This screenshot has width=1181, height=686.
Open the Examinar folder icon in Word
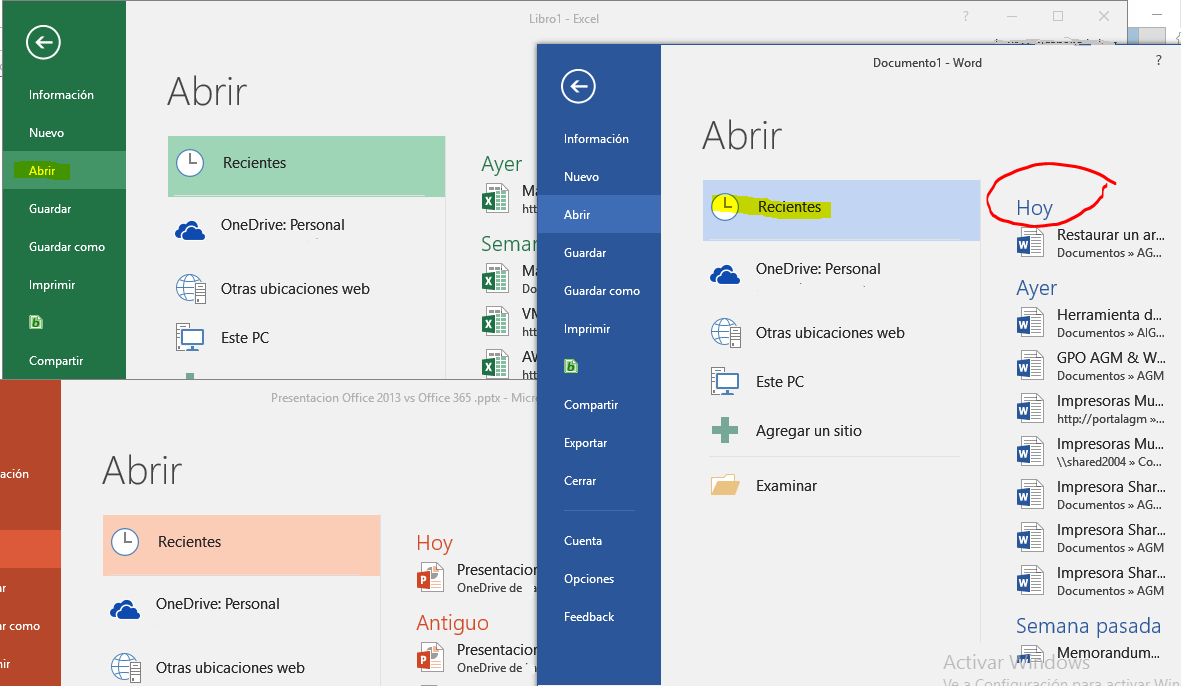coord(725,485)
